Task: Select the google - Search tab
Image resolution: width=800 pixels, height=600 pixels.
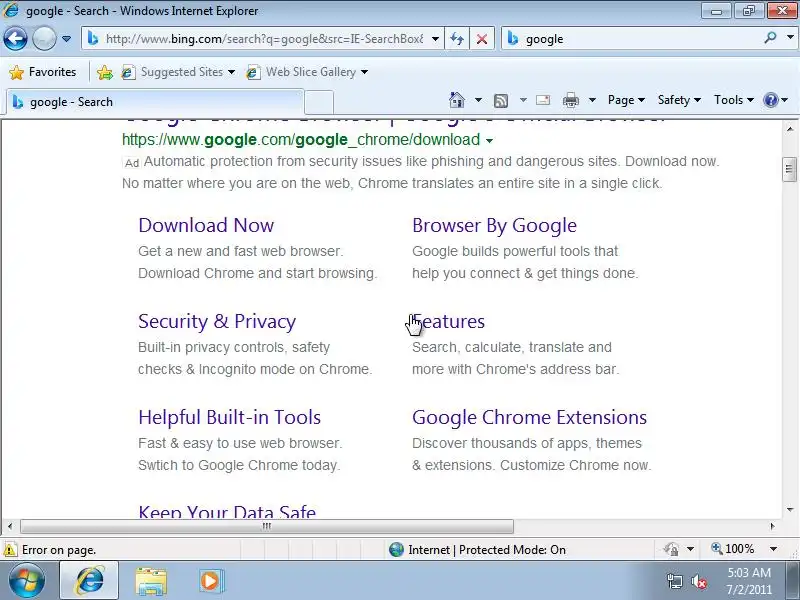Action: [x=155, y=102]
